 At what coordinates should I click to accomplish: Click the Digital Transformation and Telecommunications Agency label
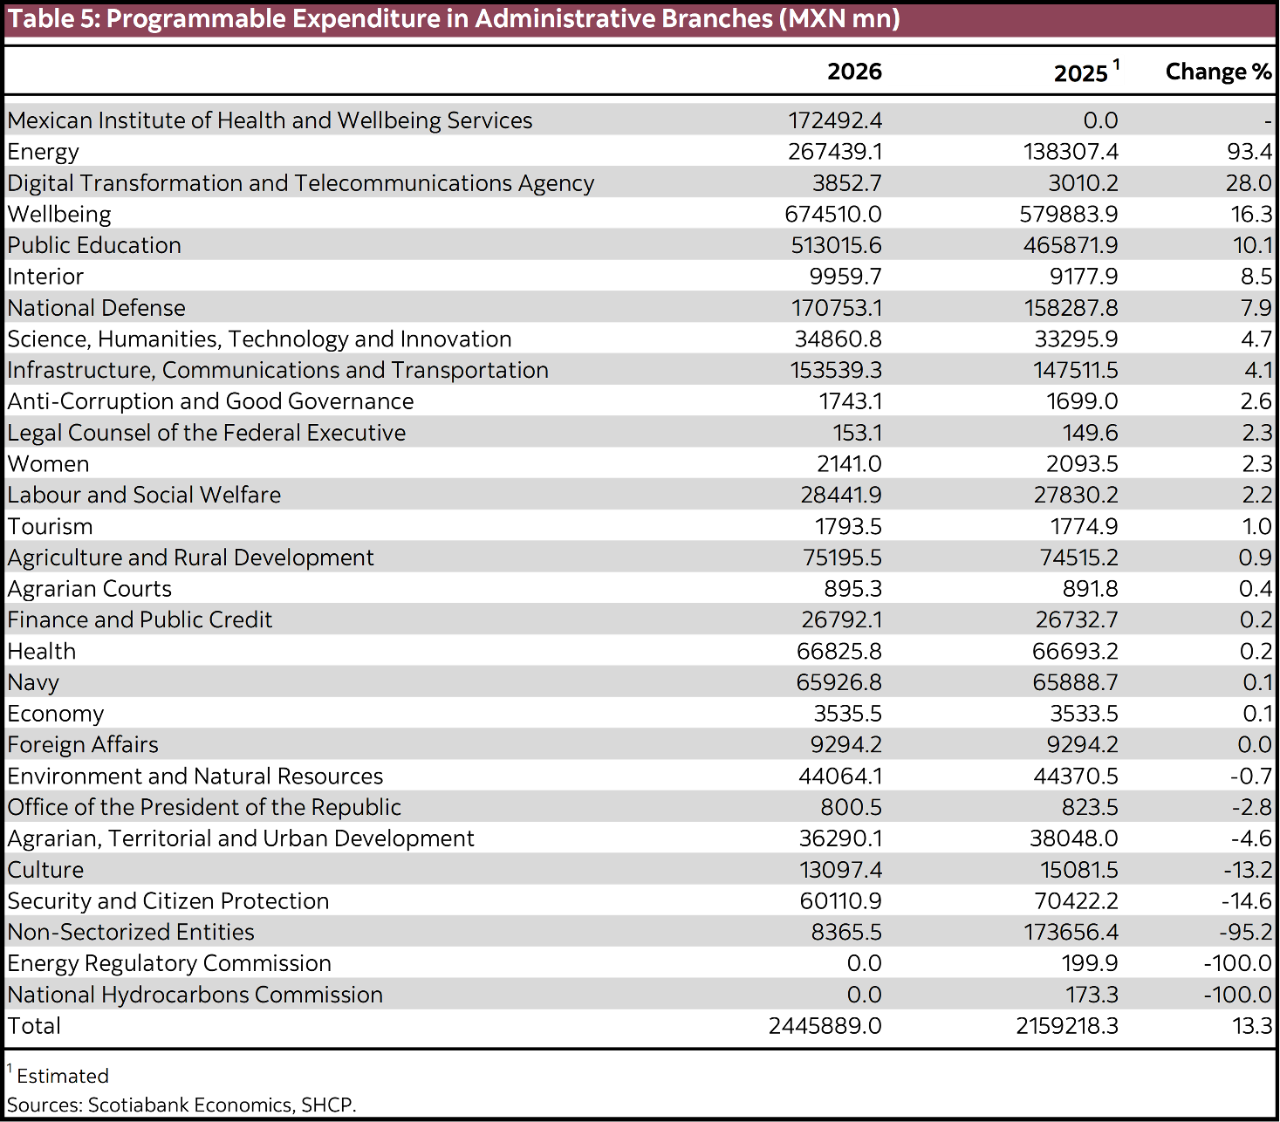(299, 183)
